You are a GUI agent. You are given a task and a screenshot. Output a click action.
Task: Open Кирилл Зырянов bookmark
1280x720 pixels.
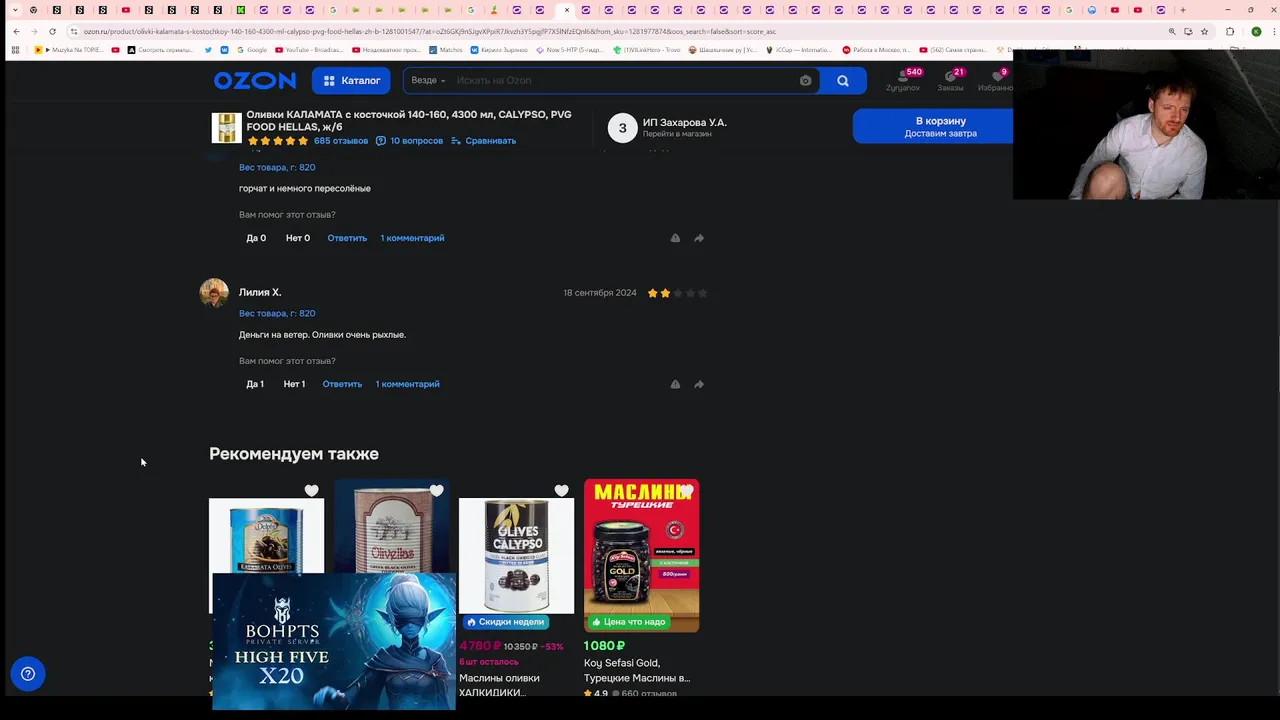pyautogui.click(x=500, y=49)
